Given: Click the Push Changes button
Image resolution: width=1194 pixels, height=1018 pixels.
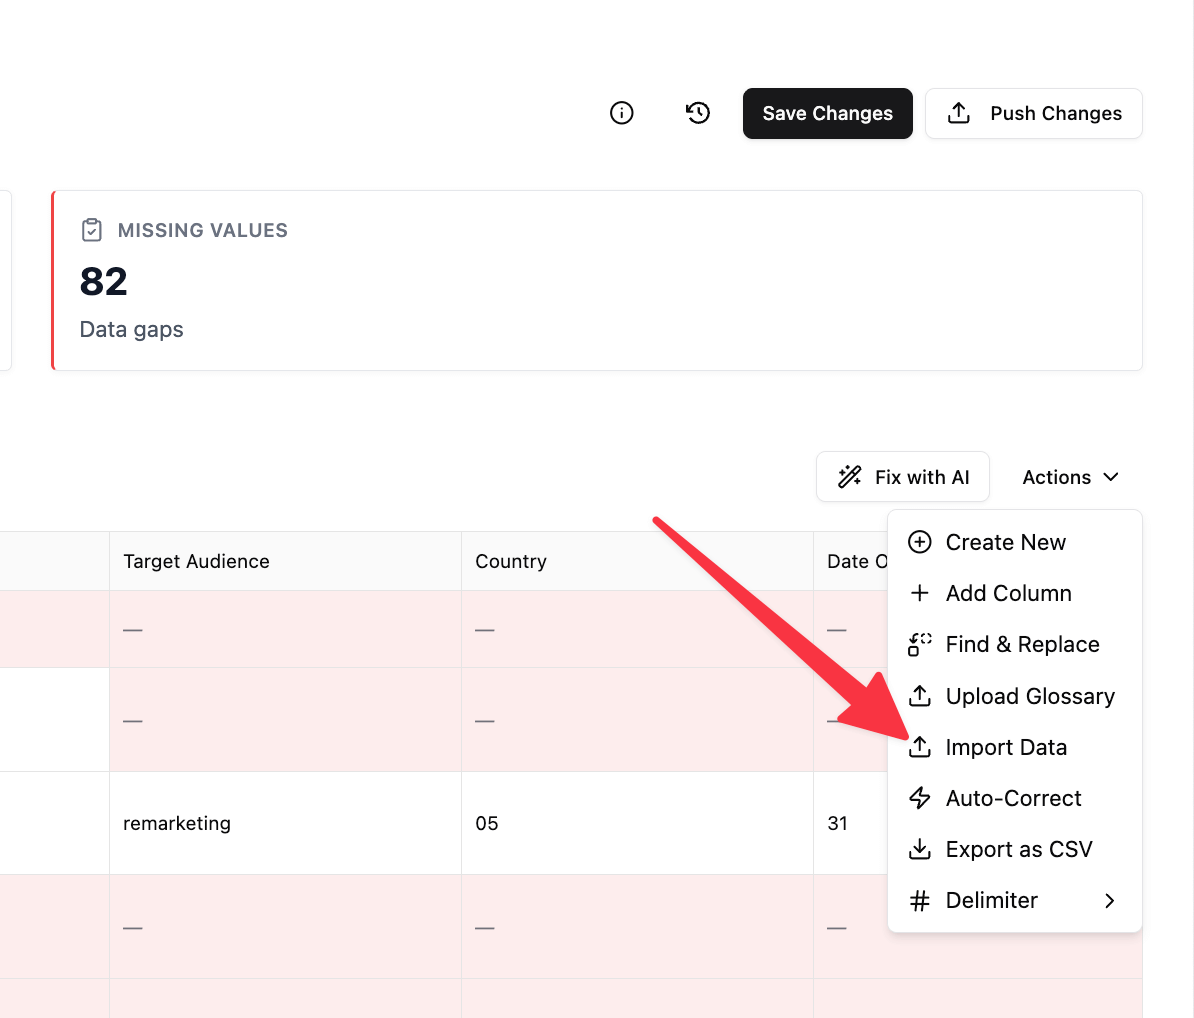Looking at the screenshot, I should 1033,113.
